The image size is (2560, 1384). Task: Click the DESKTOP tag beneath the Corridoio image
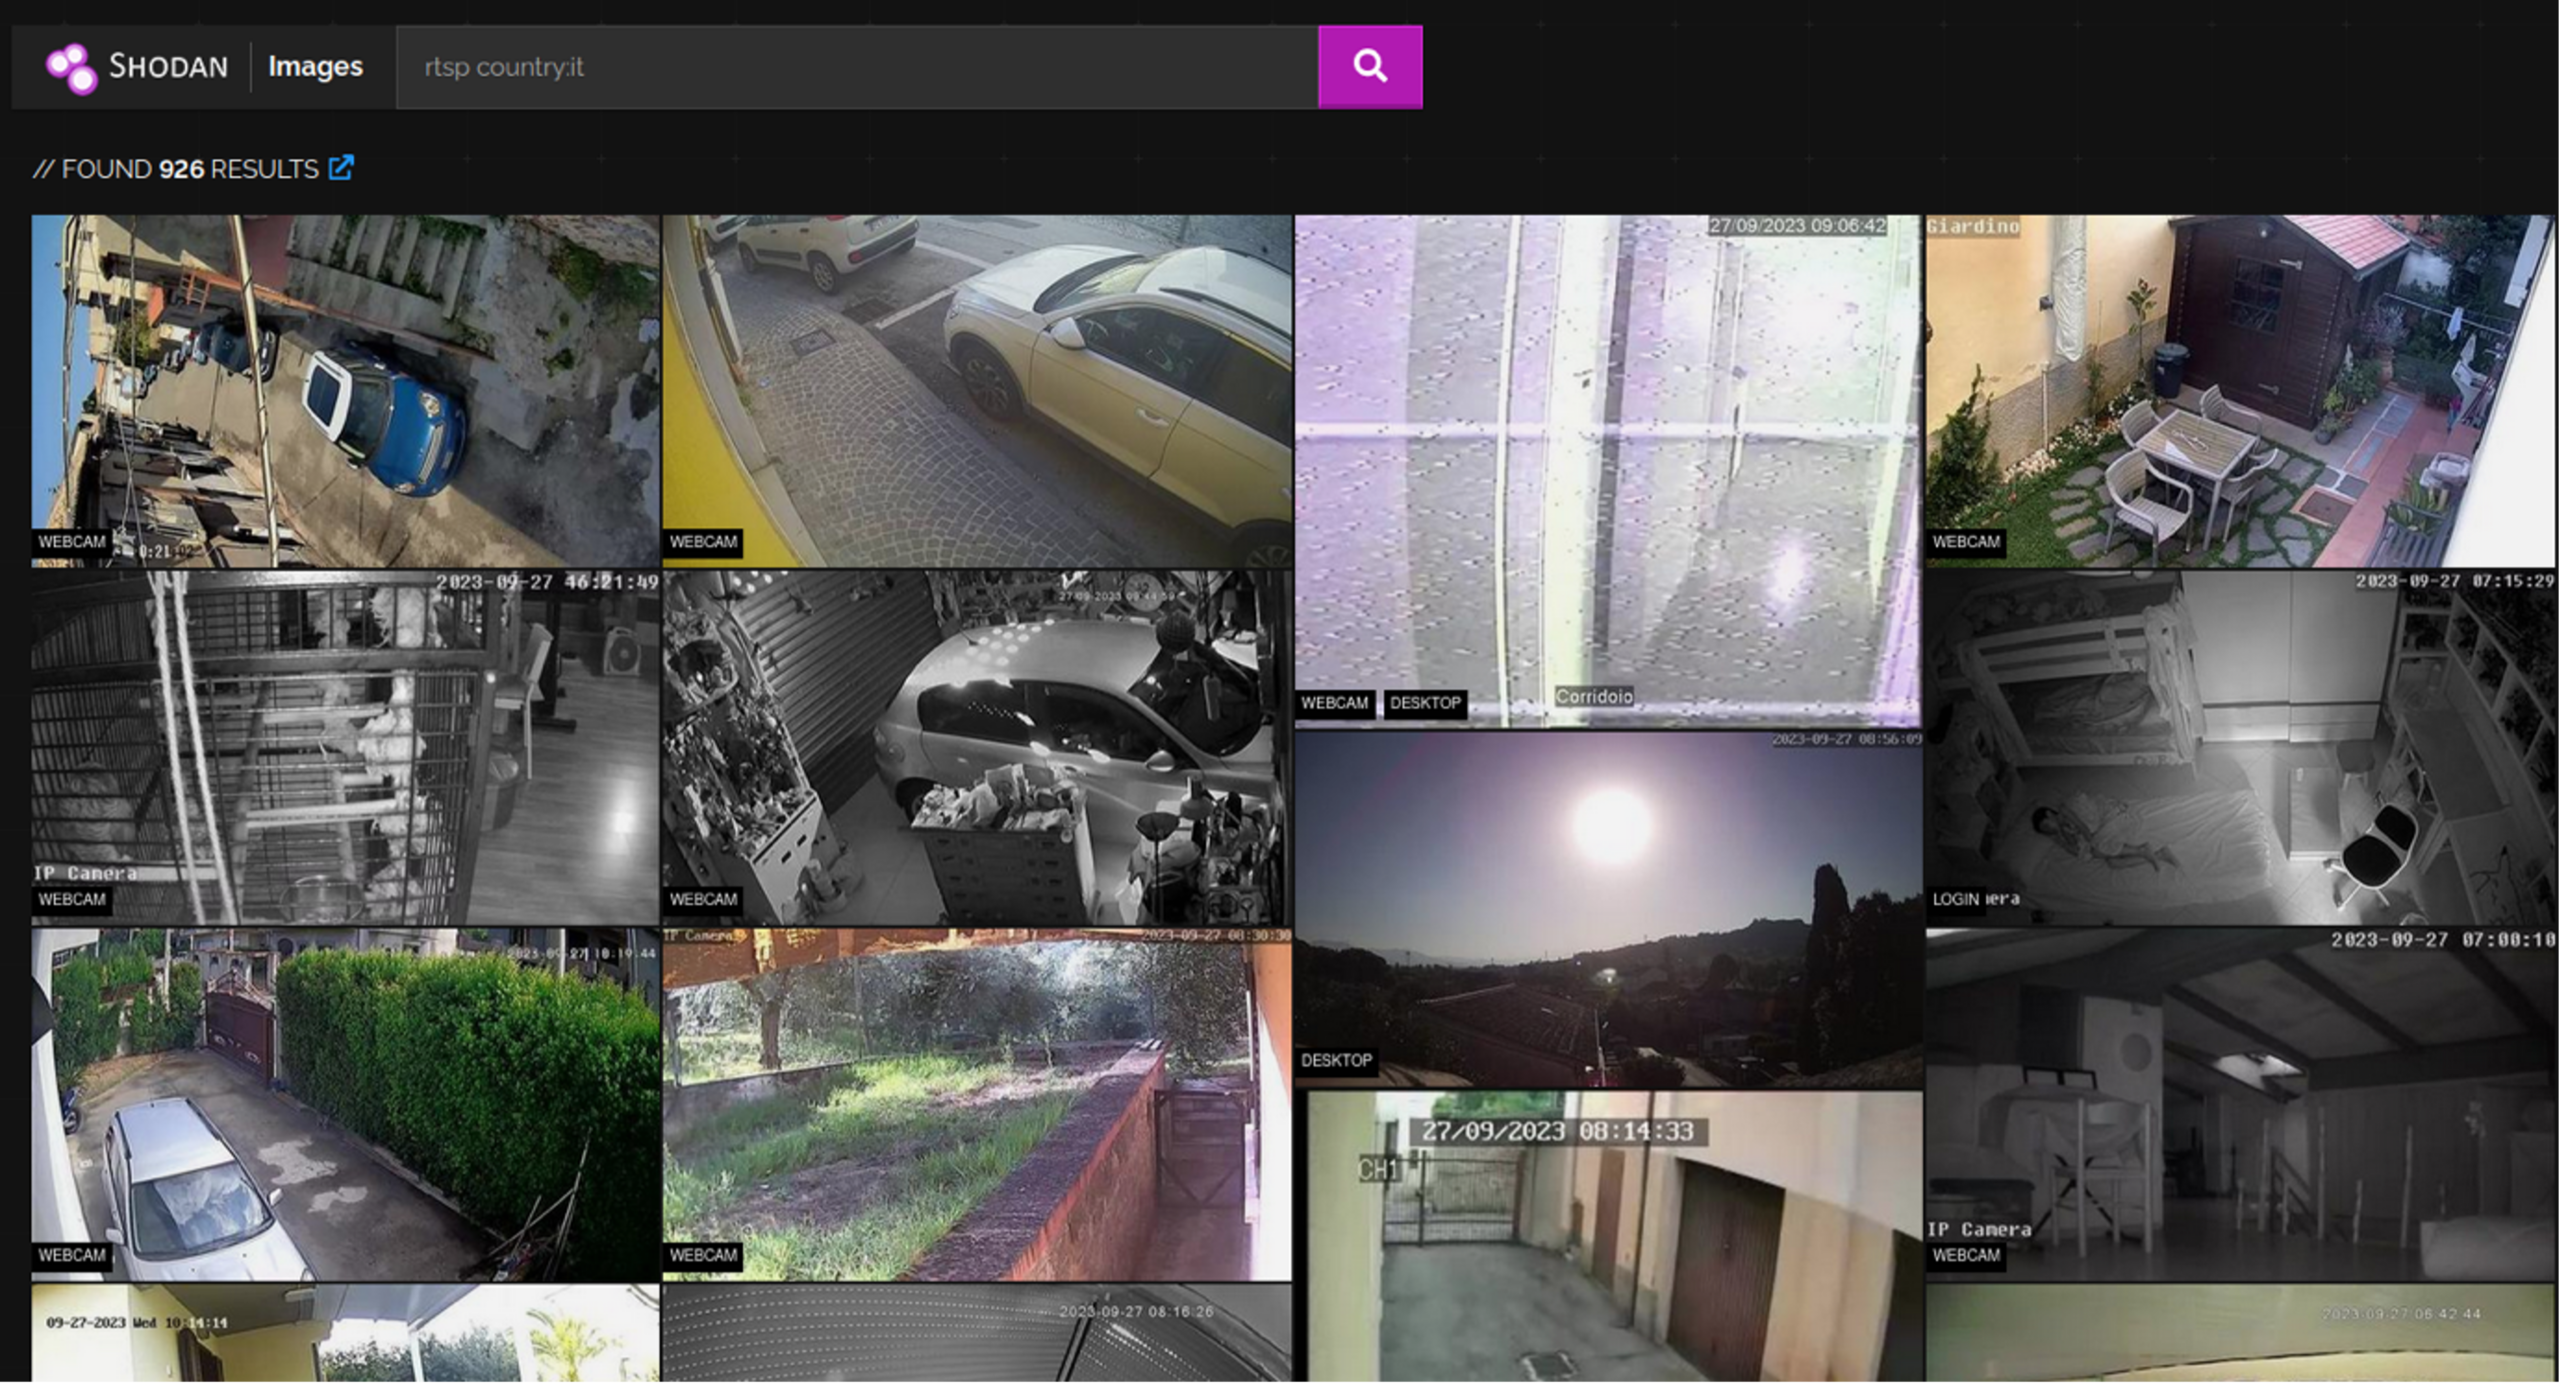pos(1424,703)
